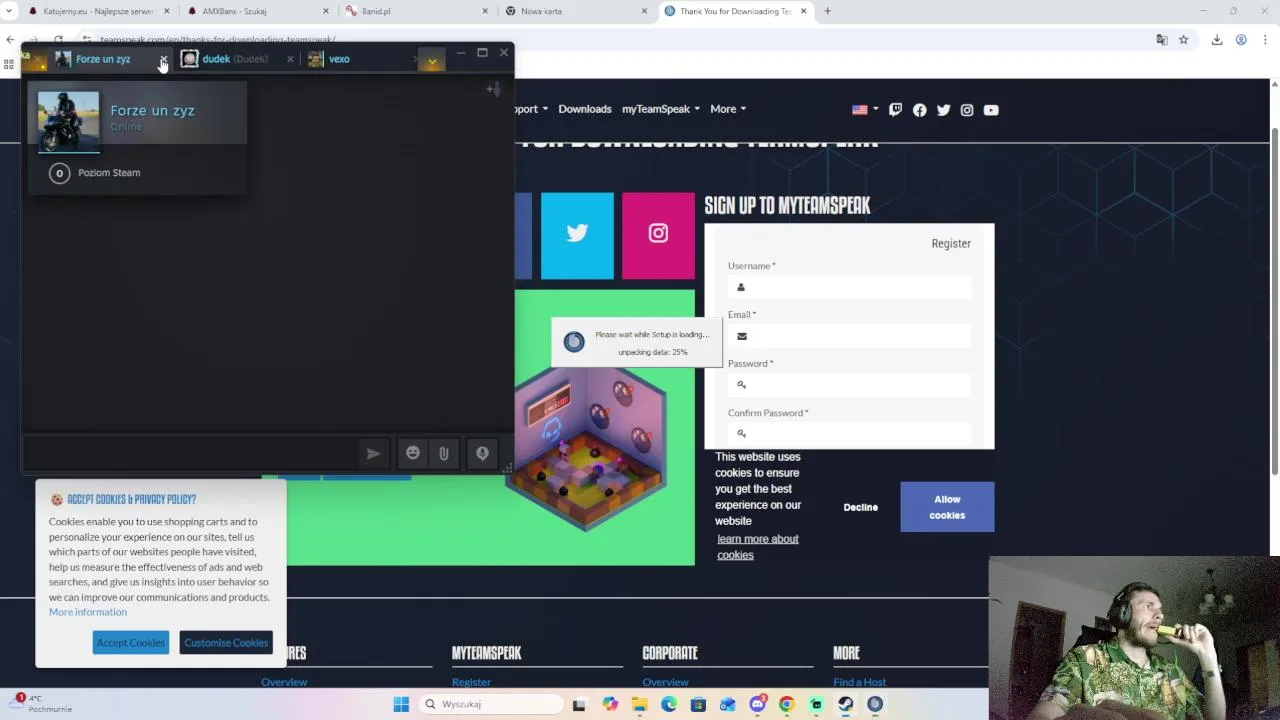Click the Accept Cookies button
Image resolution: width=1280 pixels, height=720 pixels.
click(131, 643)
